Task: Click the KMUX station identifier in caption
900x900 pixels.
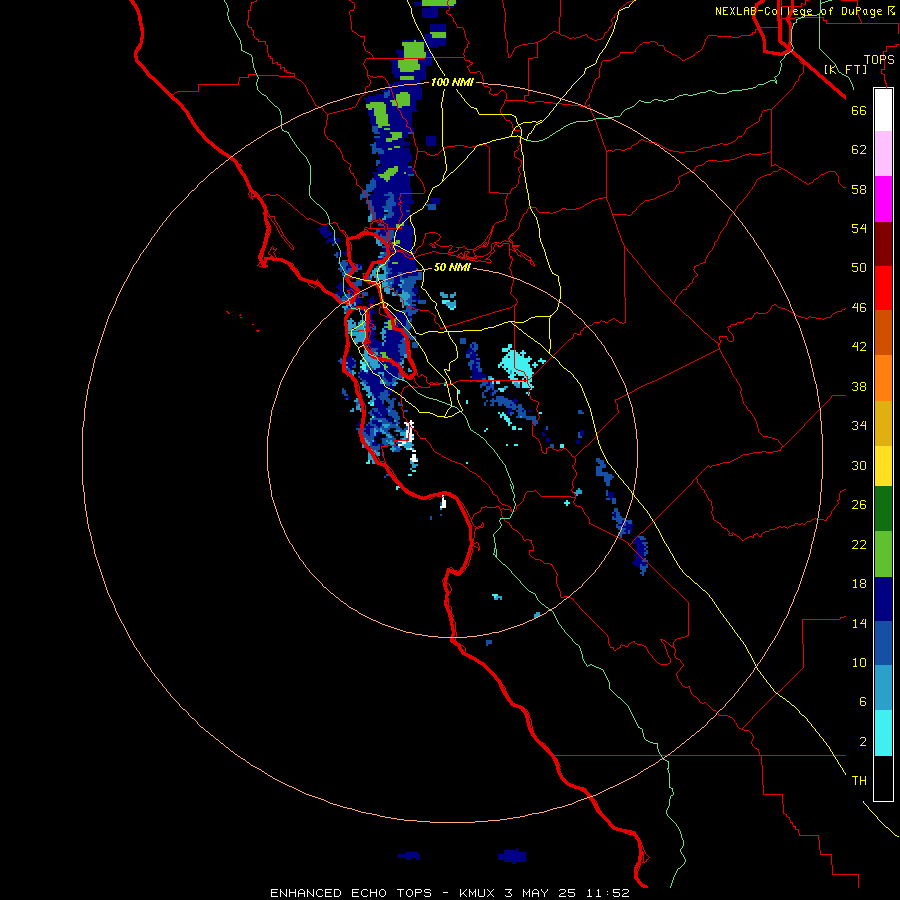Action: click(x=476, y=893)
